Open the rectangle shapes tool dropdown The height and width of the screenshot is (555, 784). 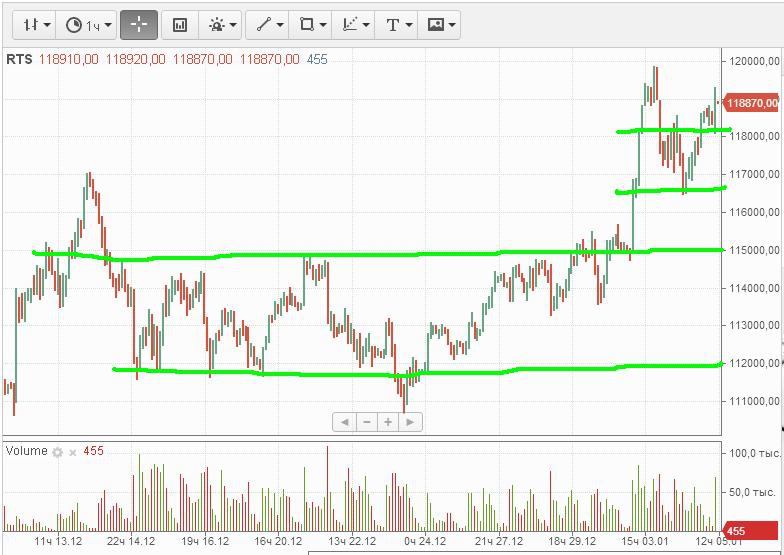312,25
